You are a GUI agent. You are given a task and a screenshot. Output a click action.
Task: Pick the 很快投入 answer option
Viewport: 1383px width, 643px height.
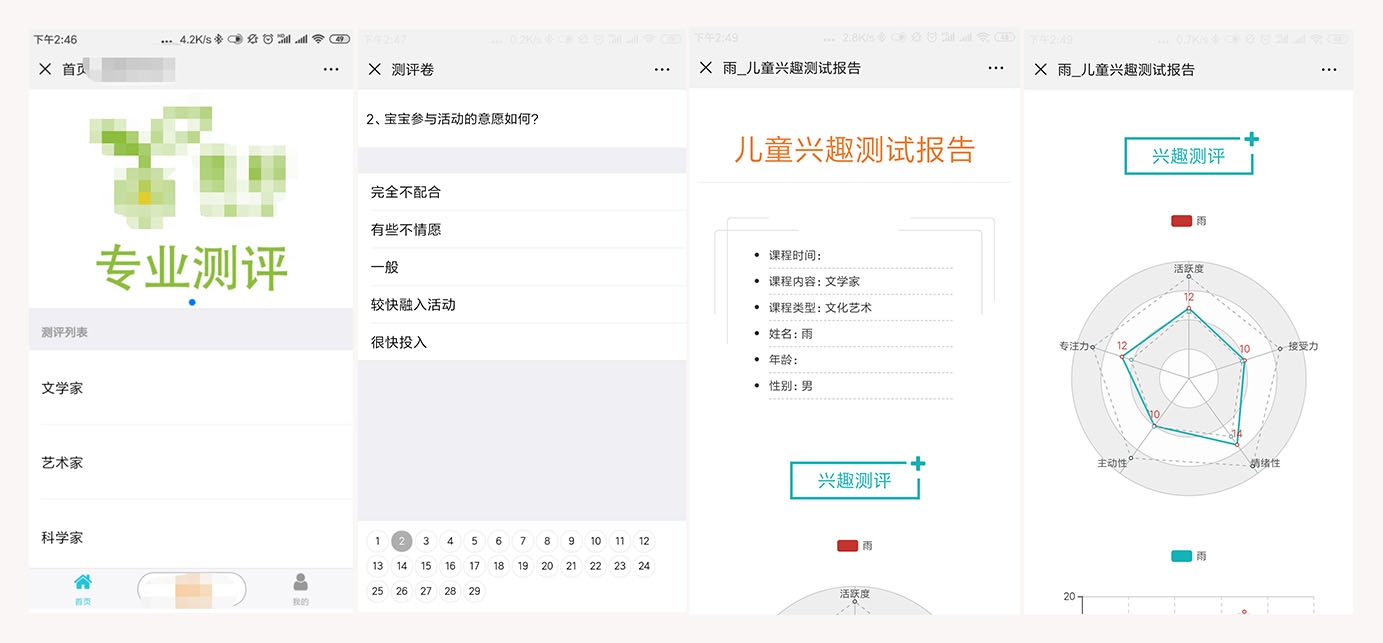399,342
